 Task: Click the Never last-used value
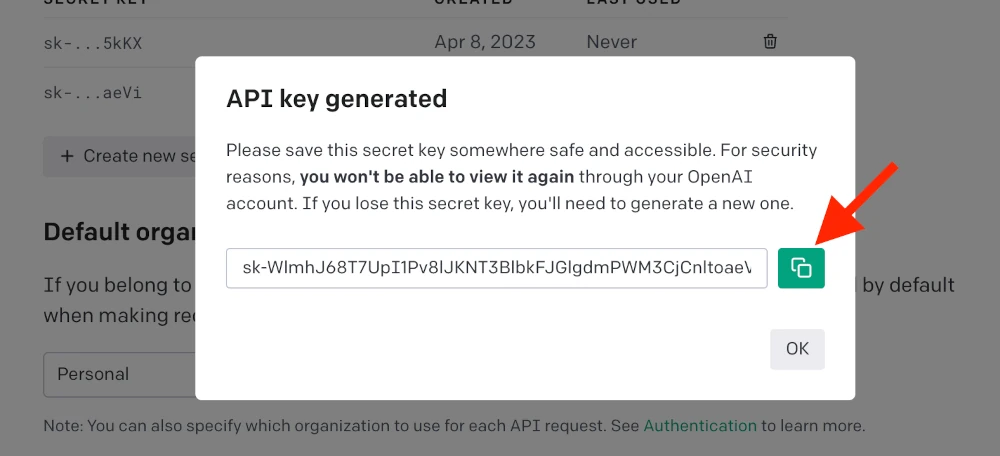tap(612, 42)
